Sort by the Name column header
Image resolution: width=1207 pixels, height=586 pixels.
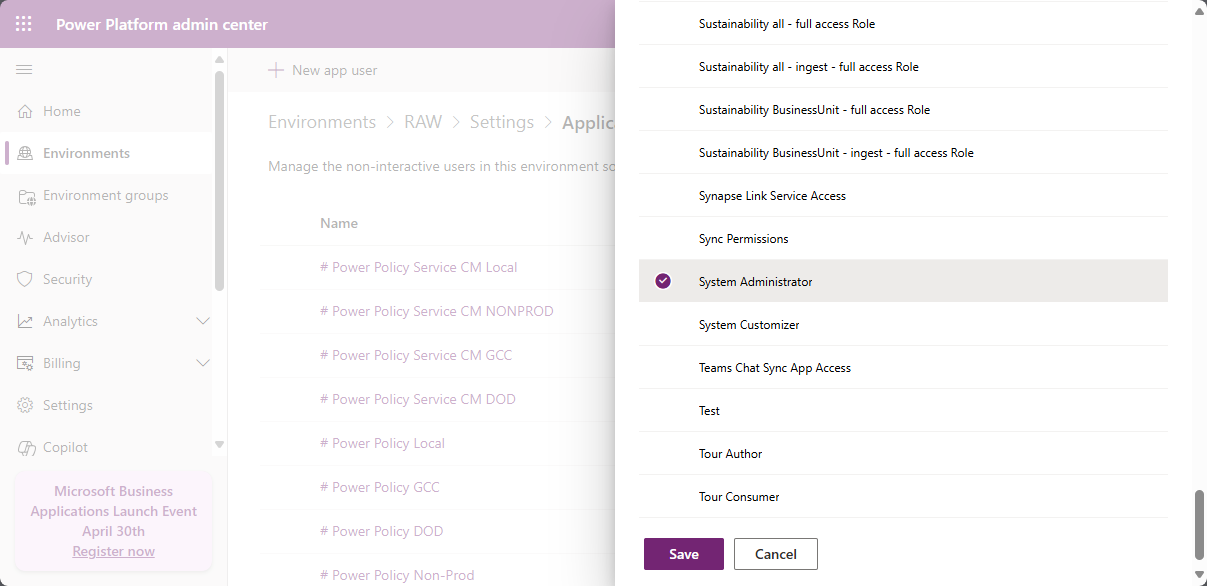tap(339, 223)
